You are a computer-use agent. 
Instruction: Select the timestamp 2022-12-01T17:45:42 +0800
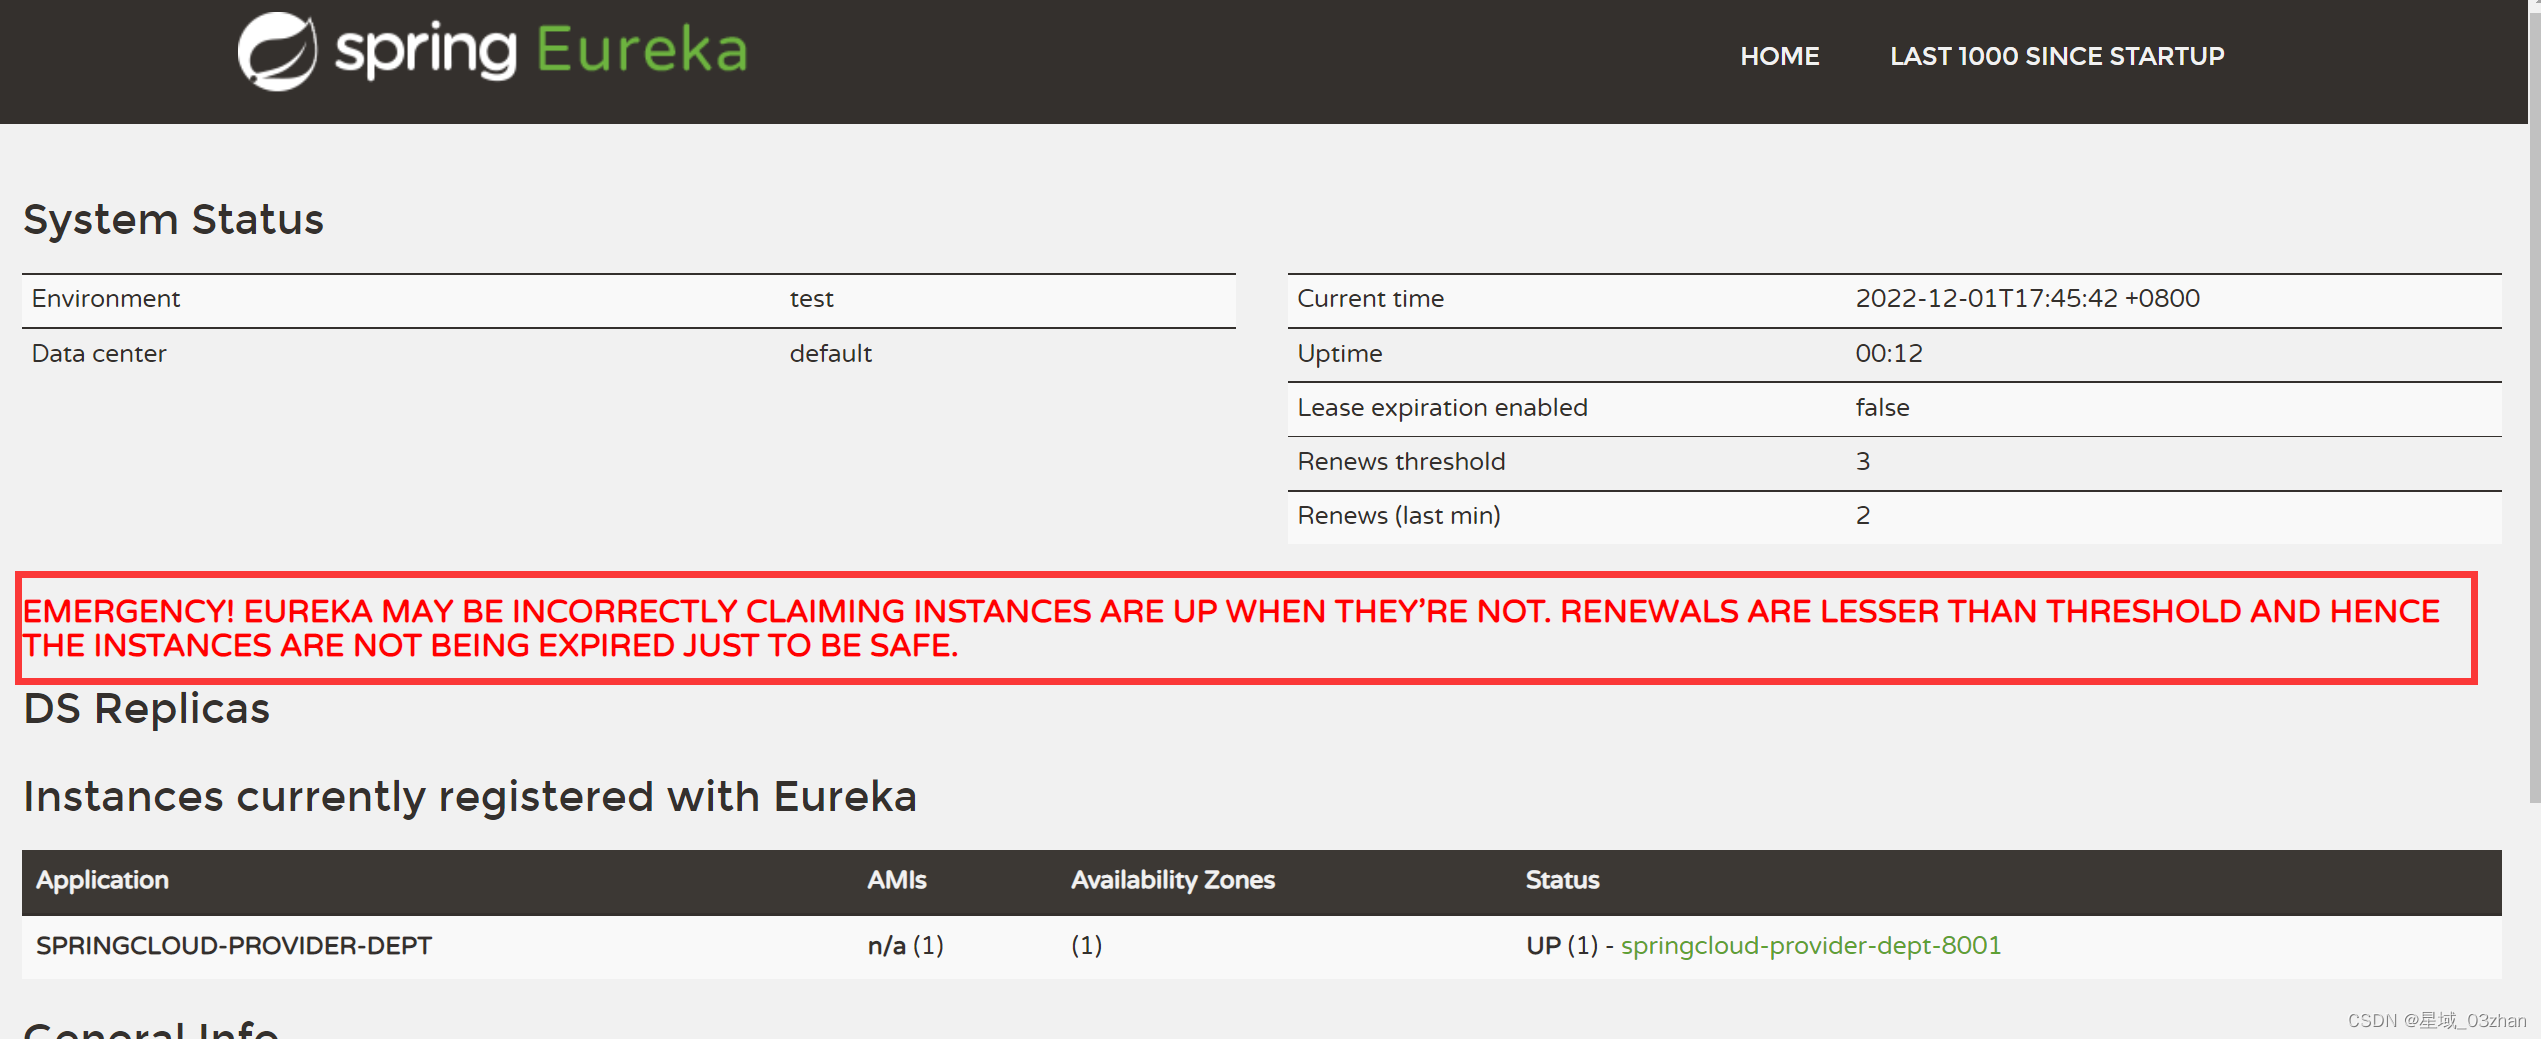(2027, 299)
